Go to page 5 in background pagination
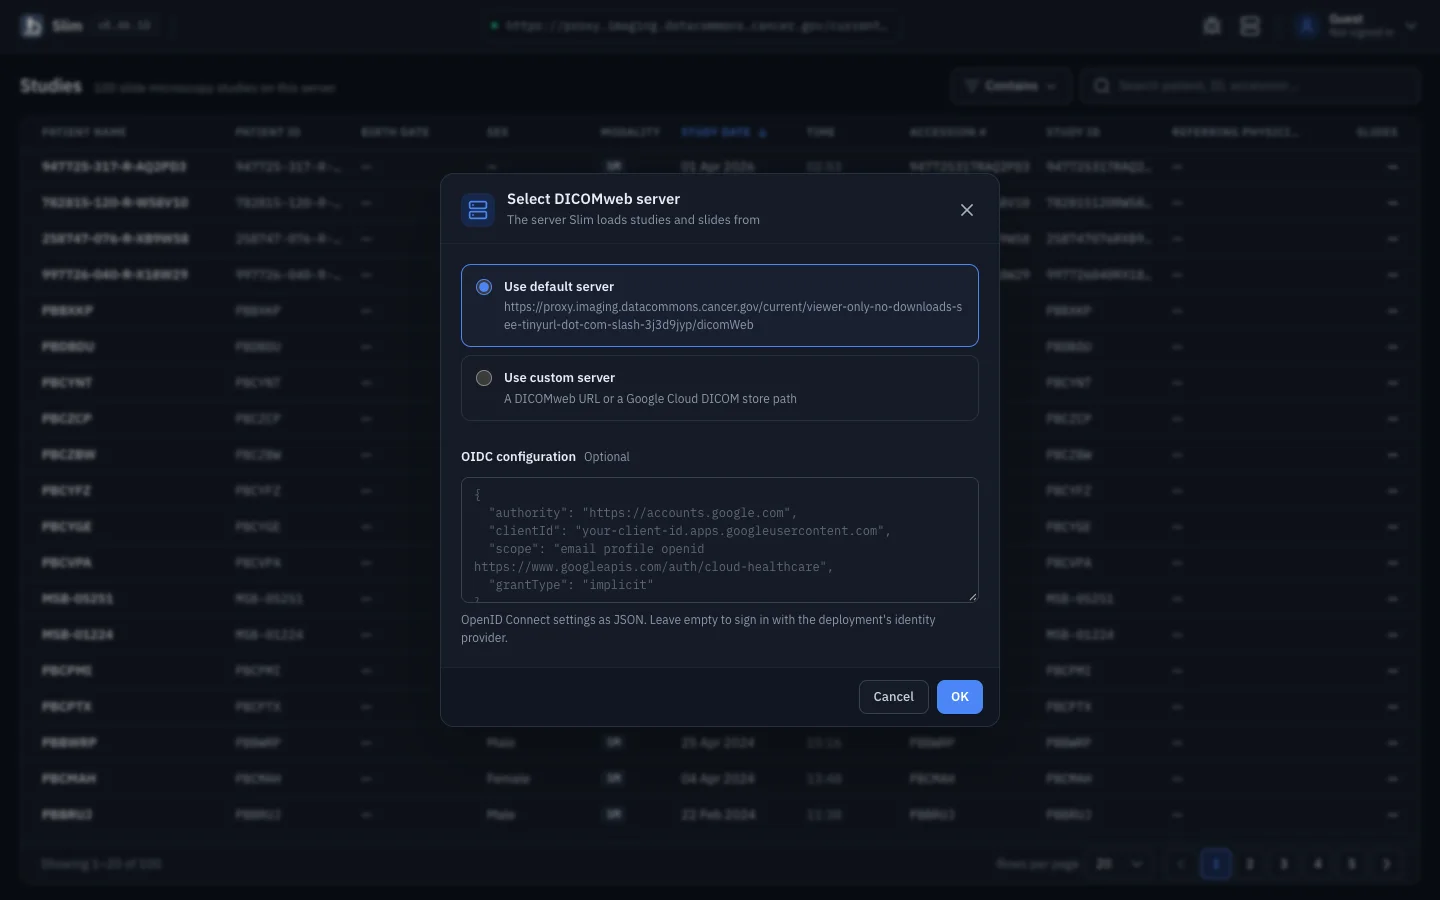 pyautogui.click(x=1352, y=864)
